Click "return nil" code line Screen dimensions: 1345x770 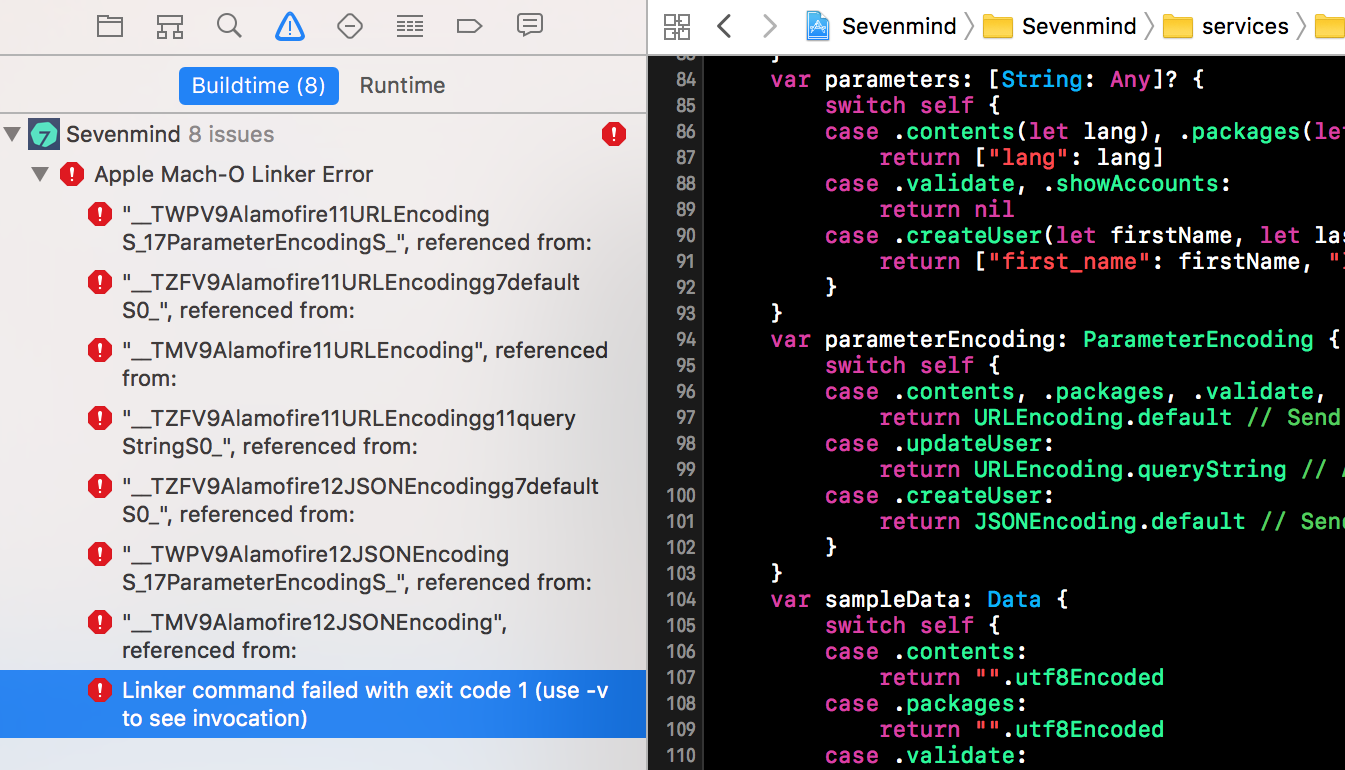click(946, 209)
